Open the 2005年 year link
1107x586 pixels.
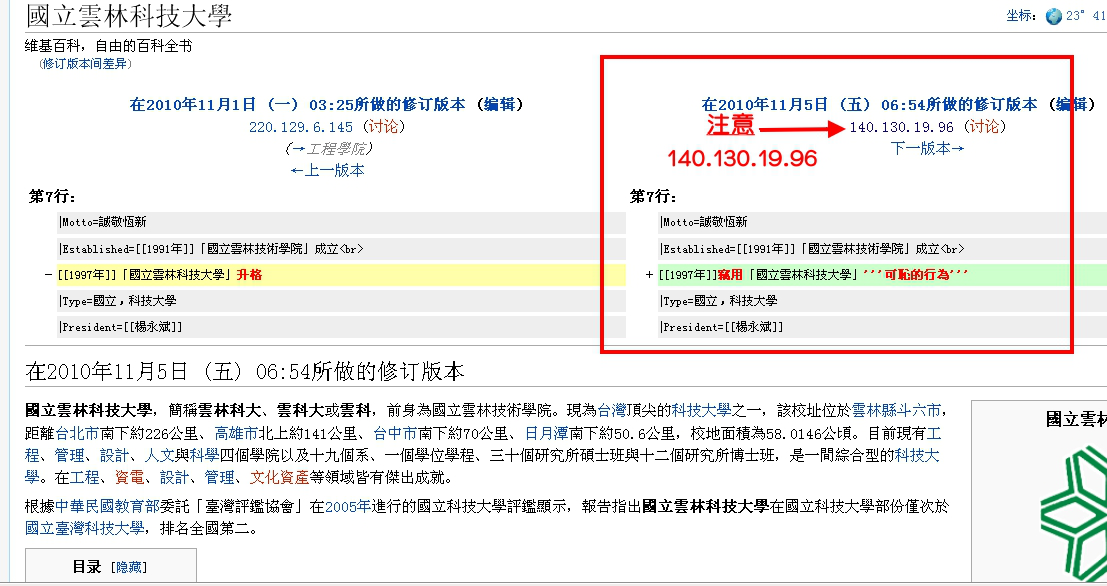click(347, 506)
